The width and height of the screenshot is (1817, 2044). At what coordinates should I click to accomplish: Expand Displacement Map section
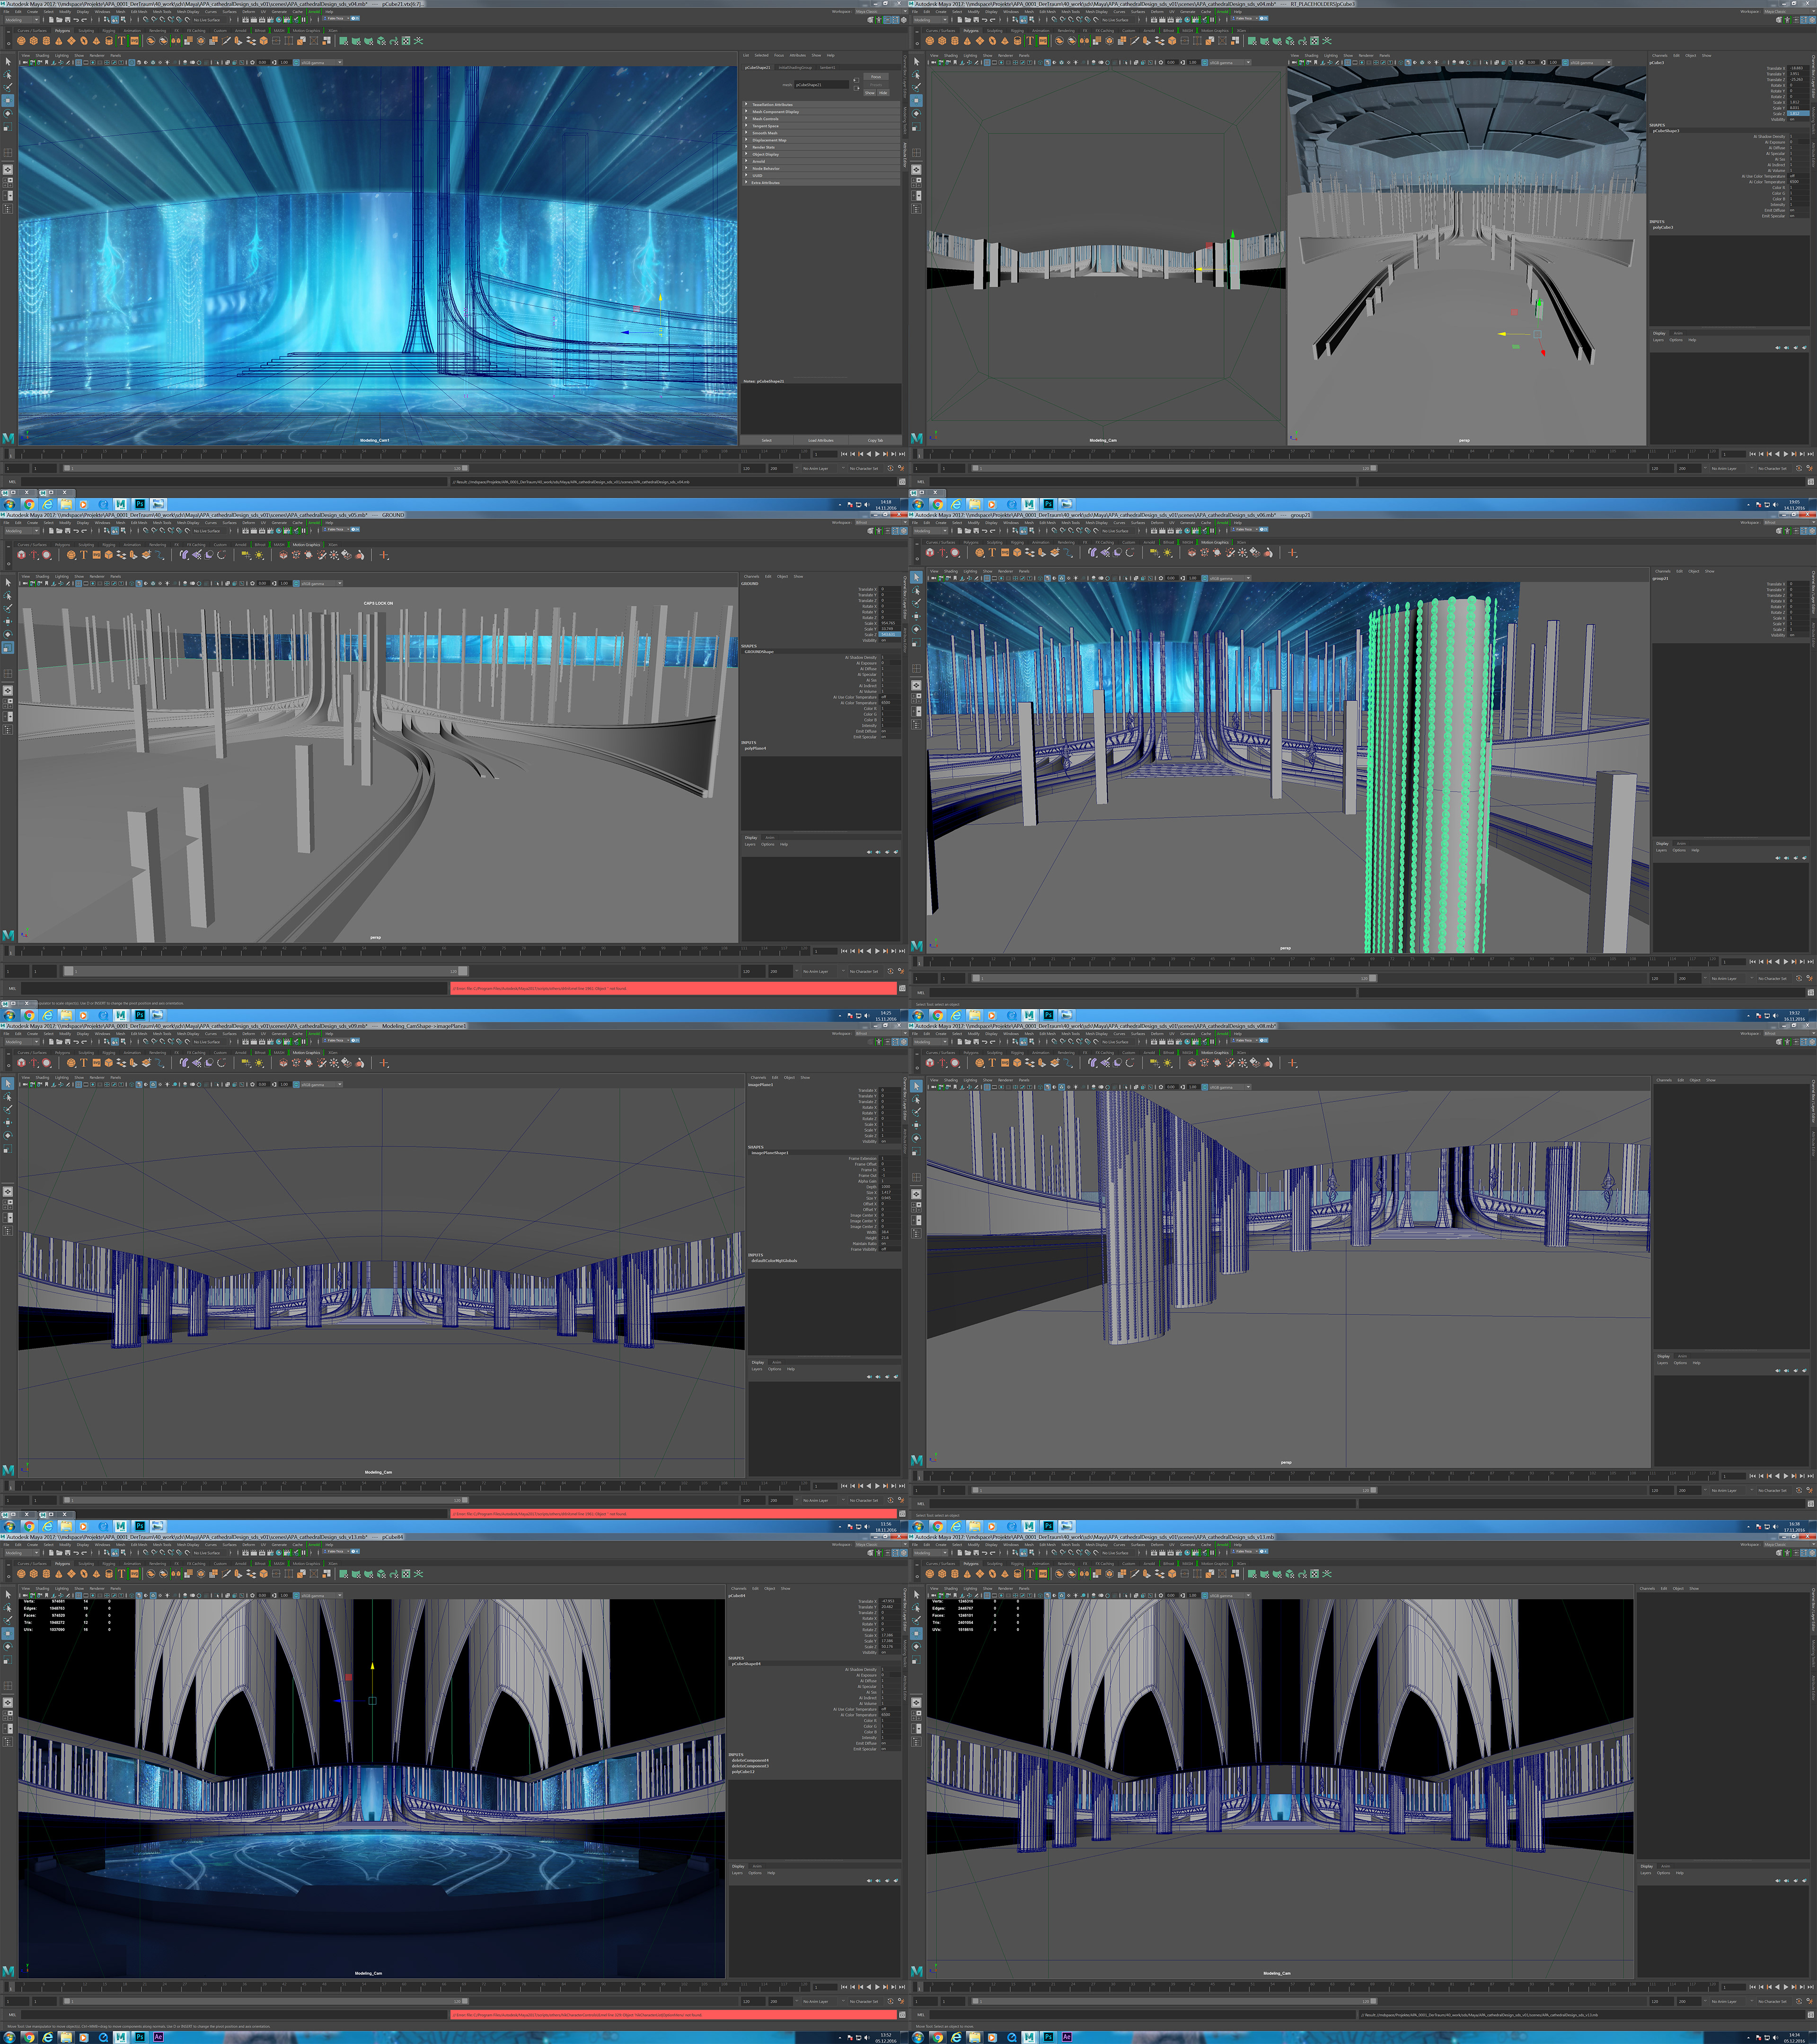821,140
